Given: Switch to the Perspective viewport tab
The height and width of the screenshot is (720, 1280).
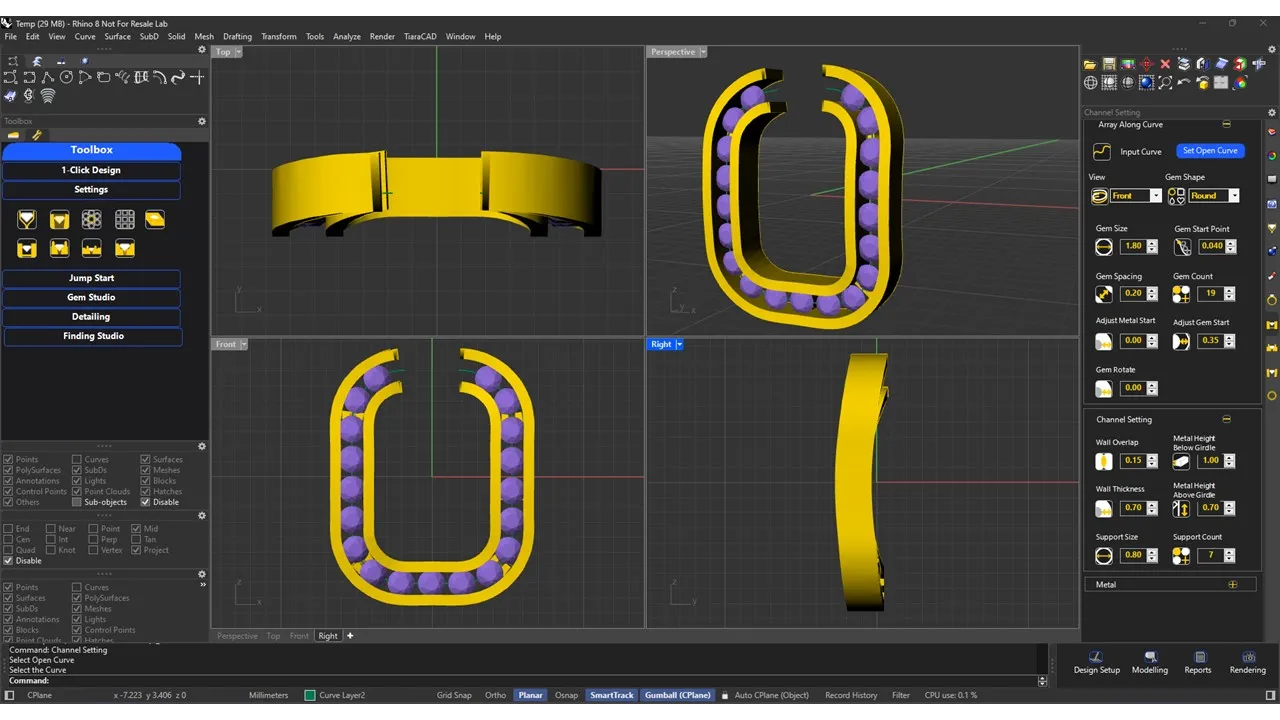Looking at the screenshot, I should 237,636.
